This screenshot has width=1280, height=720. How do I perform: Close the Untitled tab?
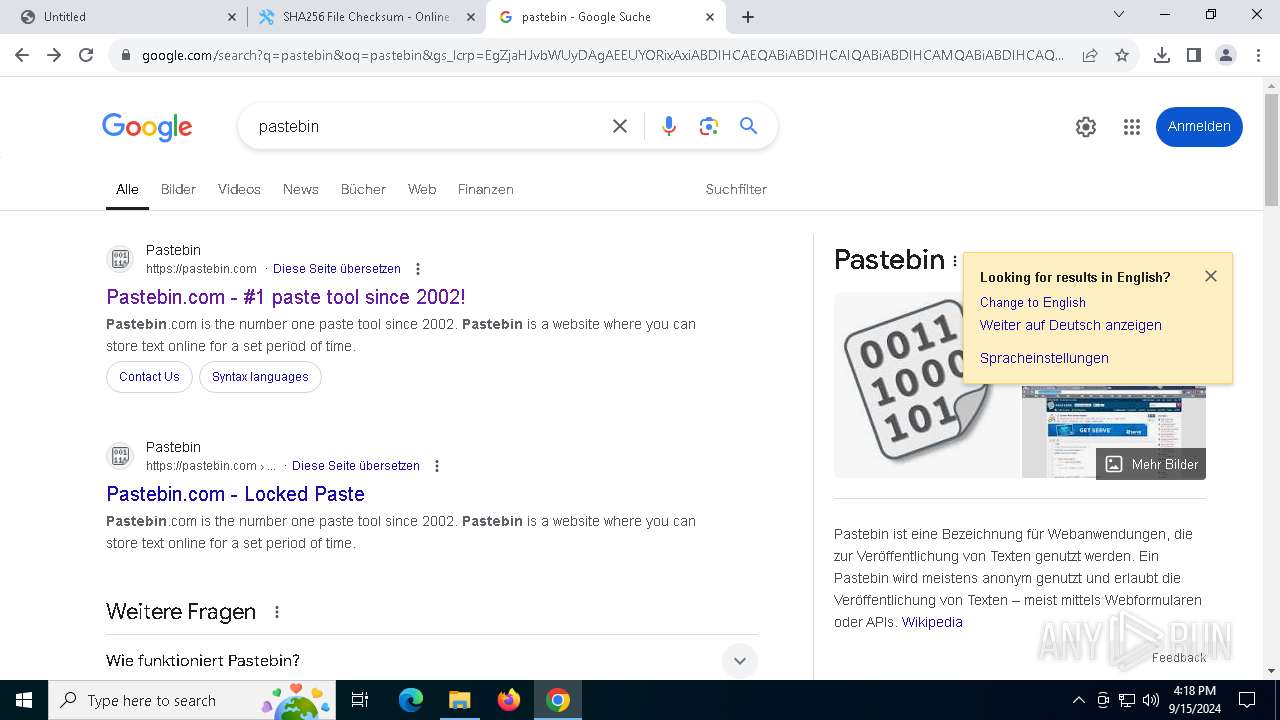[232, 17]
